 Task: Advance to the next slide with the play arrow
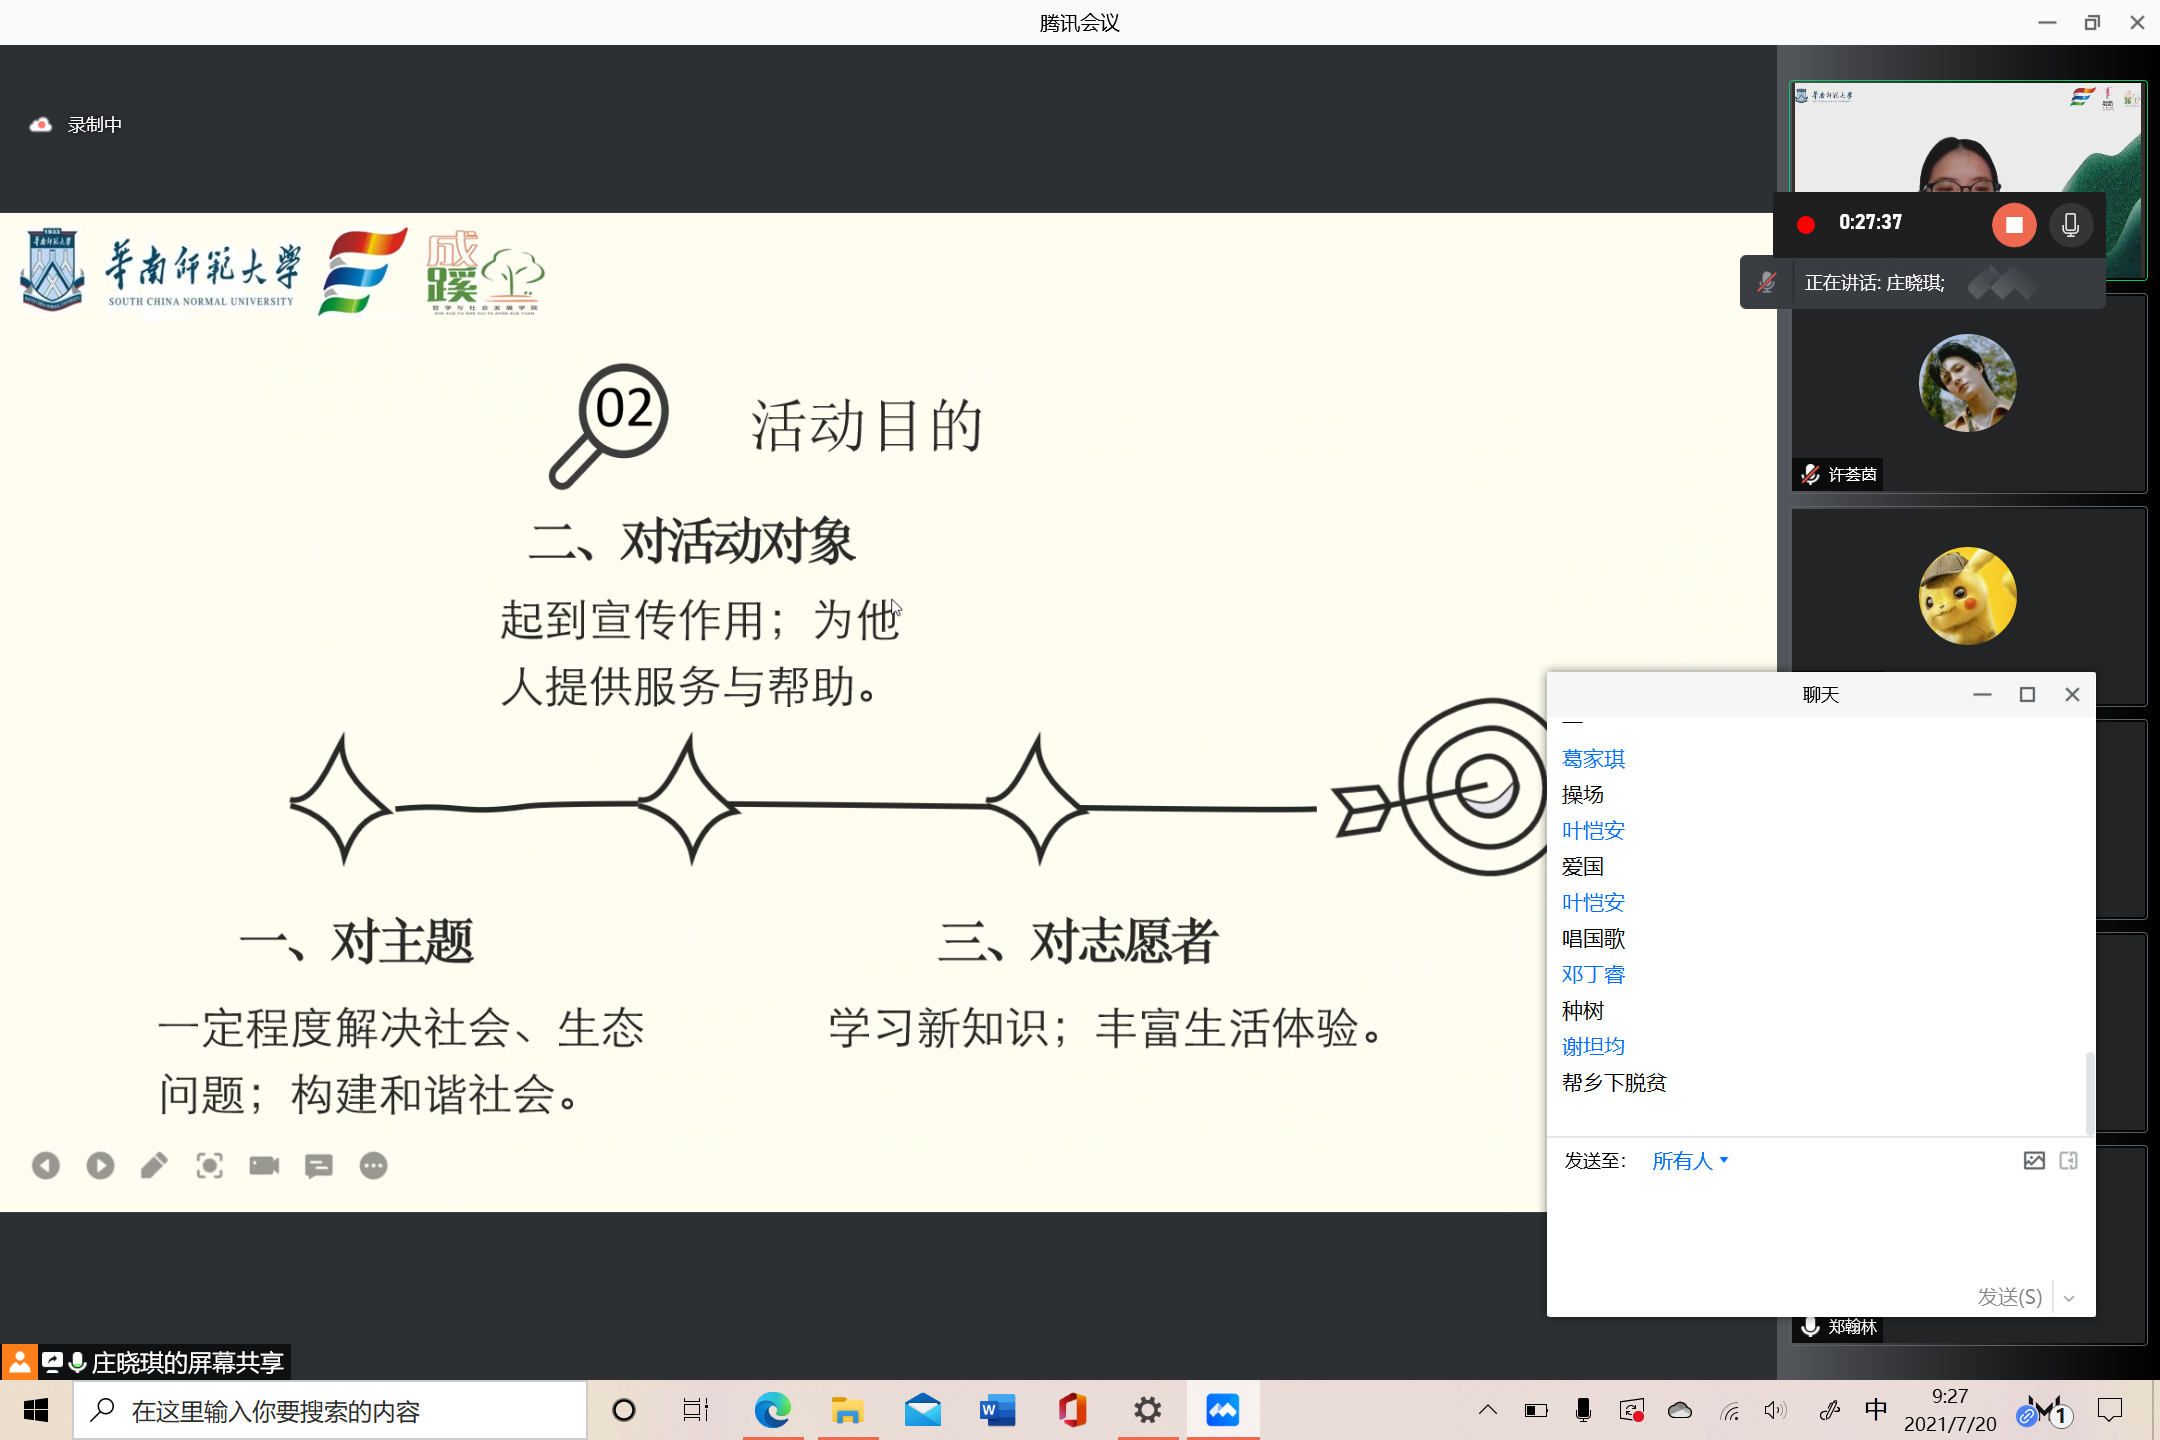[x=100, y=1165]
